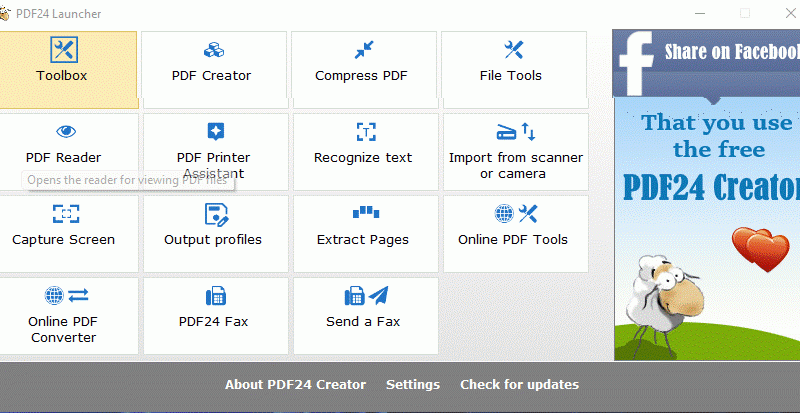
Task: Click the Extract Pages icon
Action: (366, 213)
